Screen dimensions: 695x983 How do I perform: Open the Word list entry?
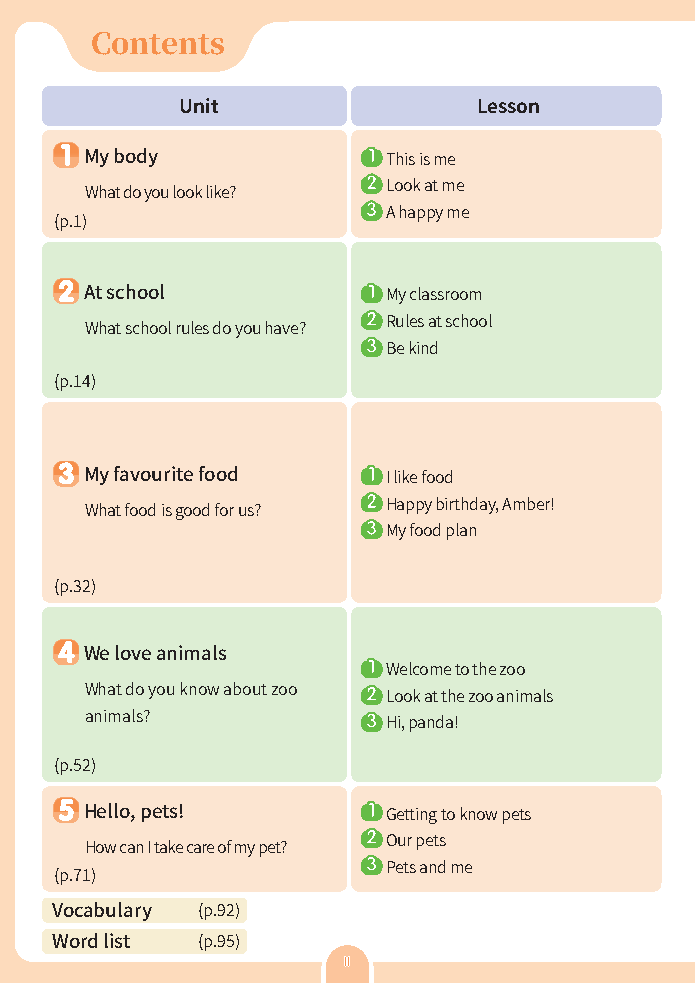pyautogui.click(x=92, y=941)
